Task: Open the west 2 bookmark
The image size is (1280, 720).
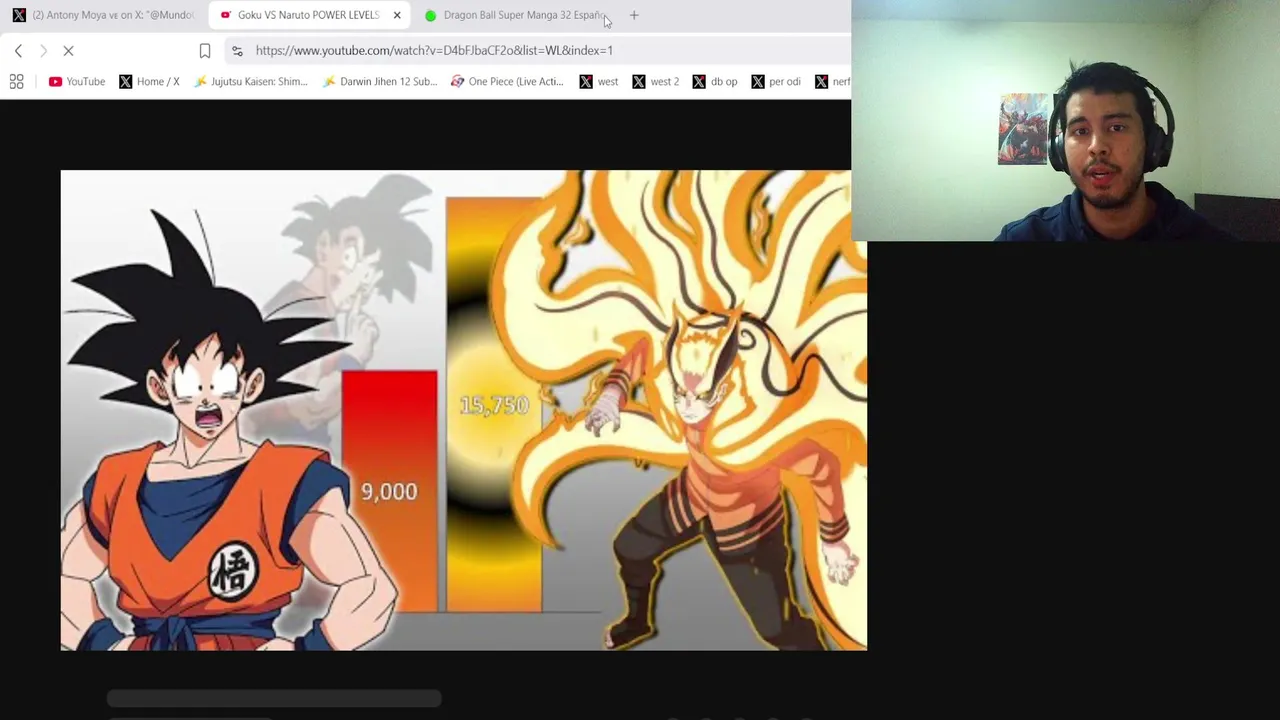Action: point(656,81)
